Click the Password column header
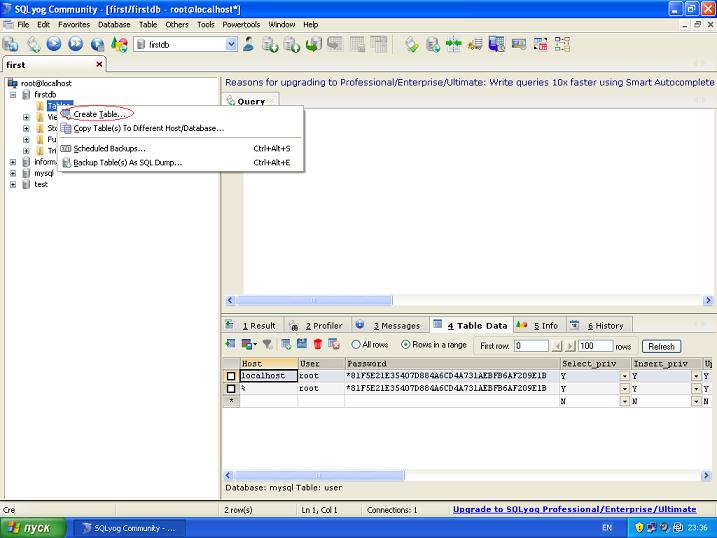The height and width of the screenshot is (538, 717). [452, 364]
